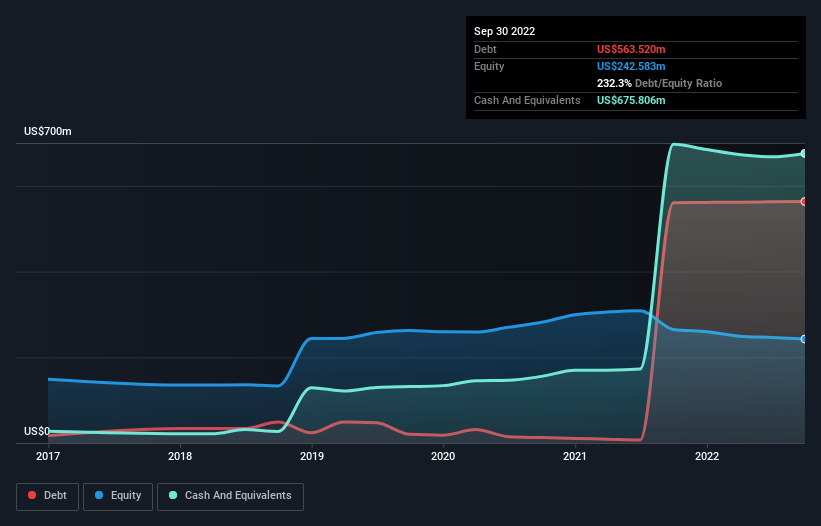Viewport: 821px width, 526px height.
Task: Click the red Debt endpoint marker
Action: click(x=804, y=202)
